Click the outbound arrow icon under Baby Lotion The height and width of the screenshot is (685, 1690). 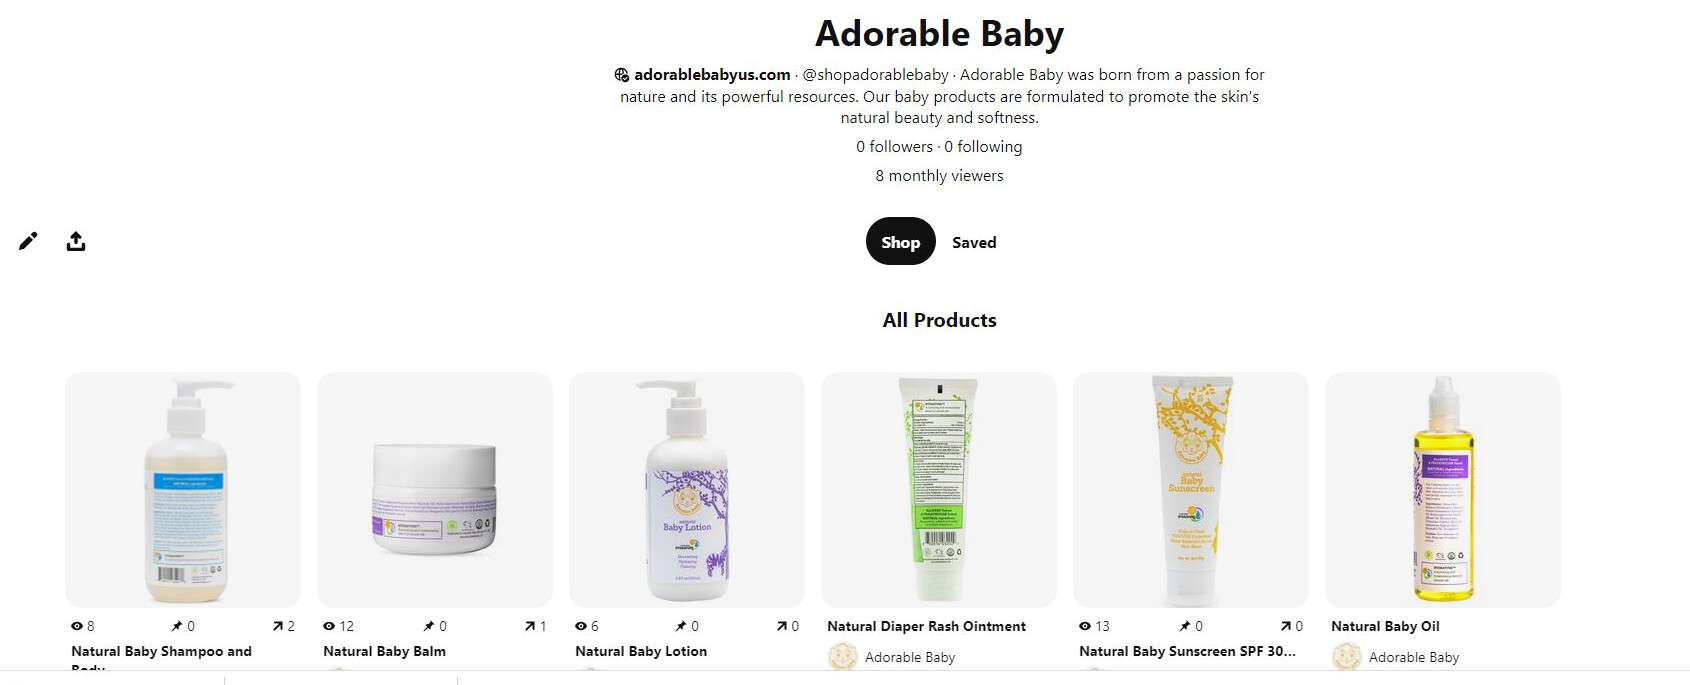click(x=782, y=626)
